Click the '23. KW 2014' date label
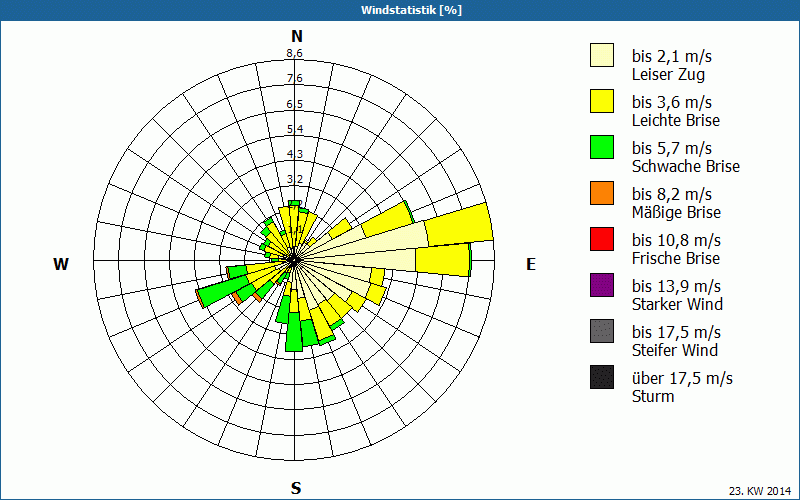This screenshot has width=800, height=500. 760,491
